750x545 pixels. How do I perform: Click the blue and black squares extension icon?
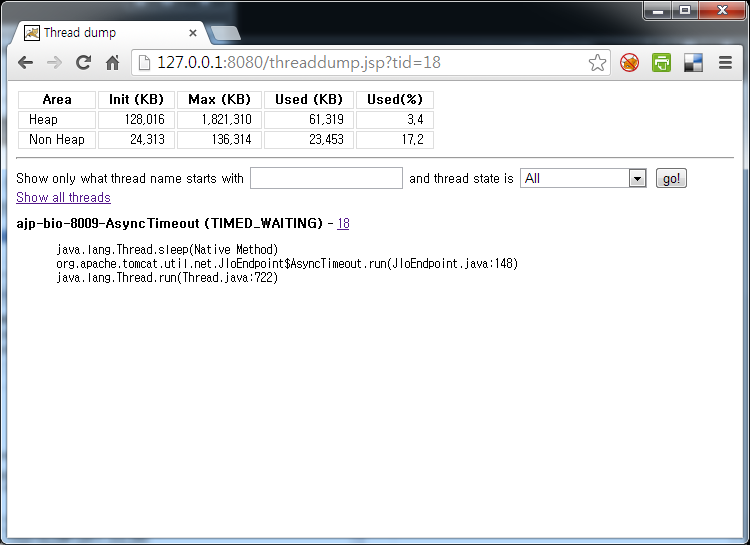[693, 63]
